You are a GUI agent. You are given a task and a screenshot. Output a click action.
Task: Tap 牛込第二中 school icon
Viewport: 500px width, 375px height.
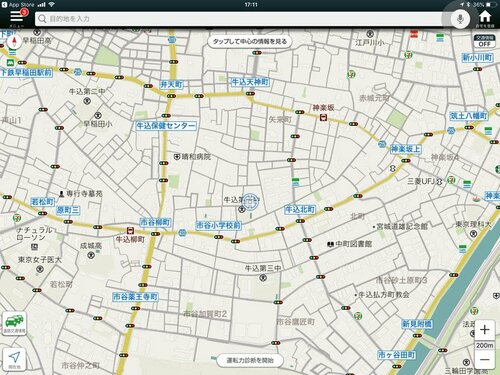pyautogui.click(x=87, y=100)
